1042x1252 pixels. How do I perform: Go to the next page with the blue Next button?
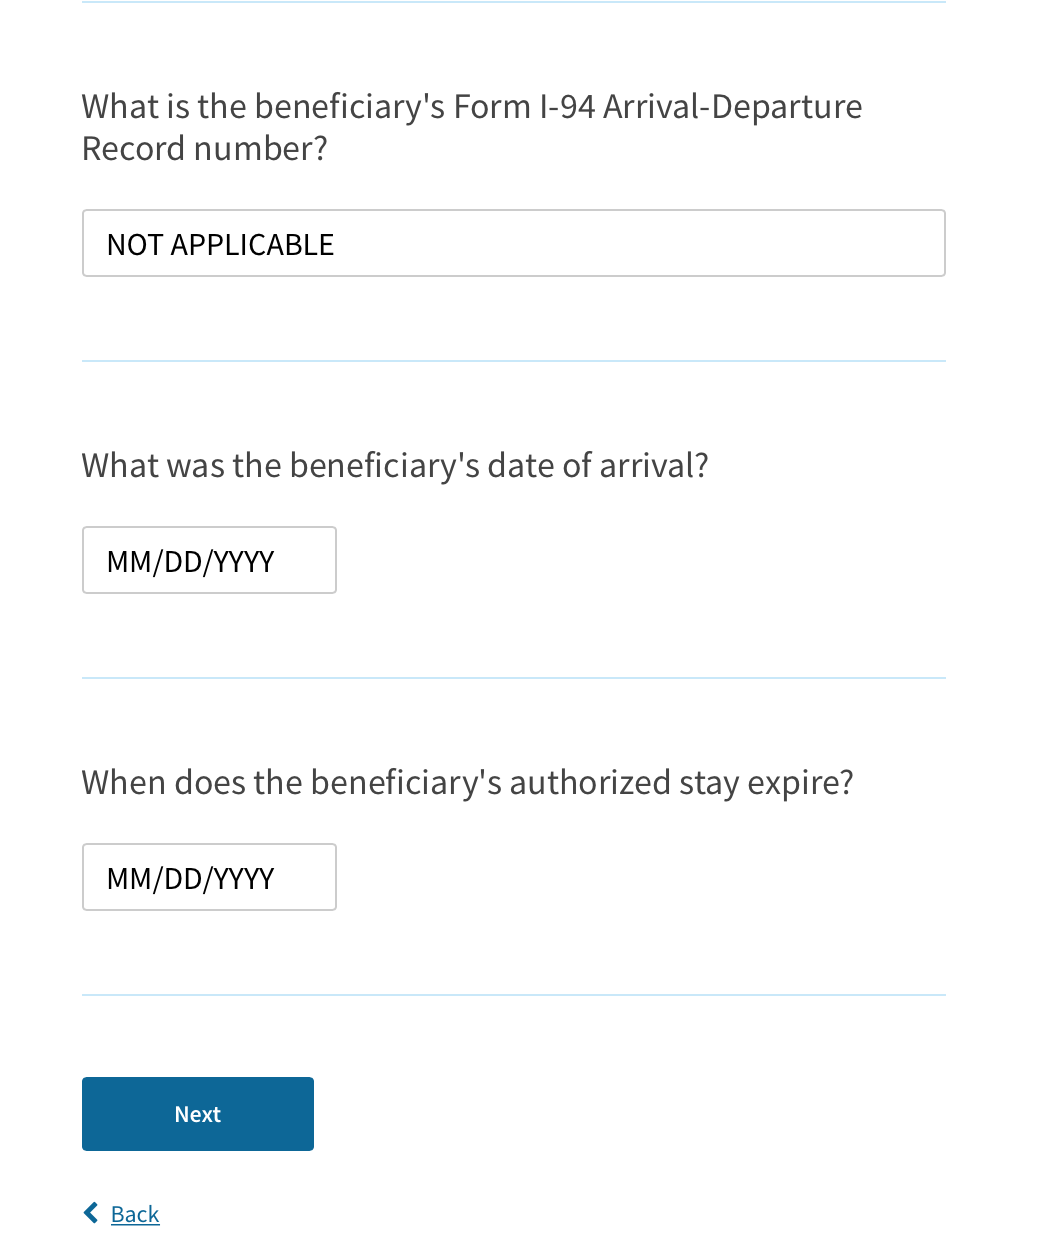click(198, 1114)
